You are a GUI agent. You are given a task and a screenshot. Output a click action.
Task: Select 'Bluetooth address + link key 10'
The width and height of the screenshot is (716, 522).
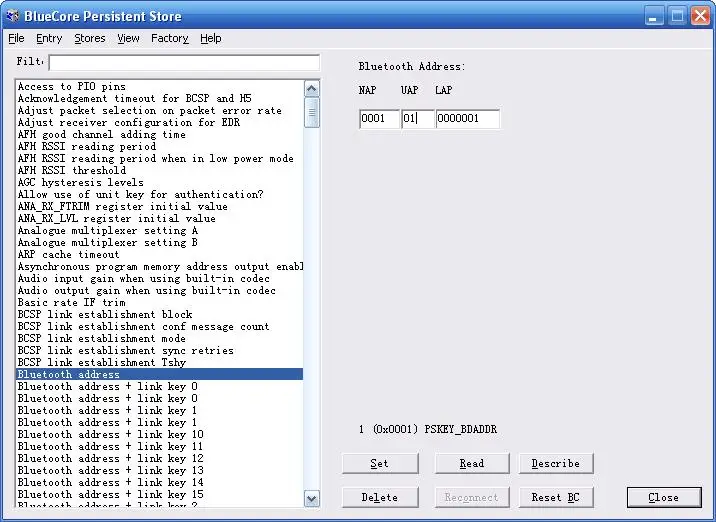pyautogui.click(x=159, y=434)
